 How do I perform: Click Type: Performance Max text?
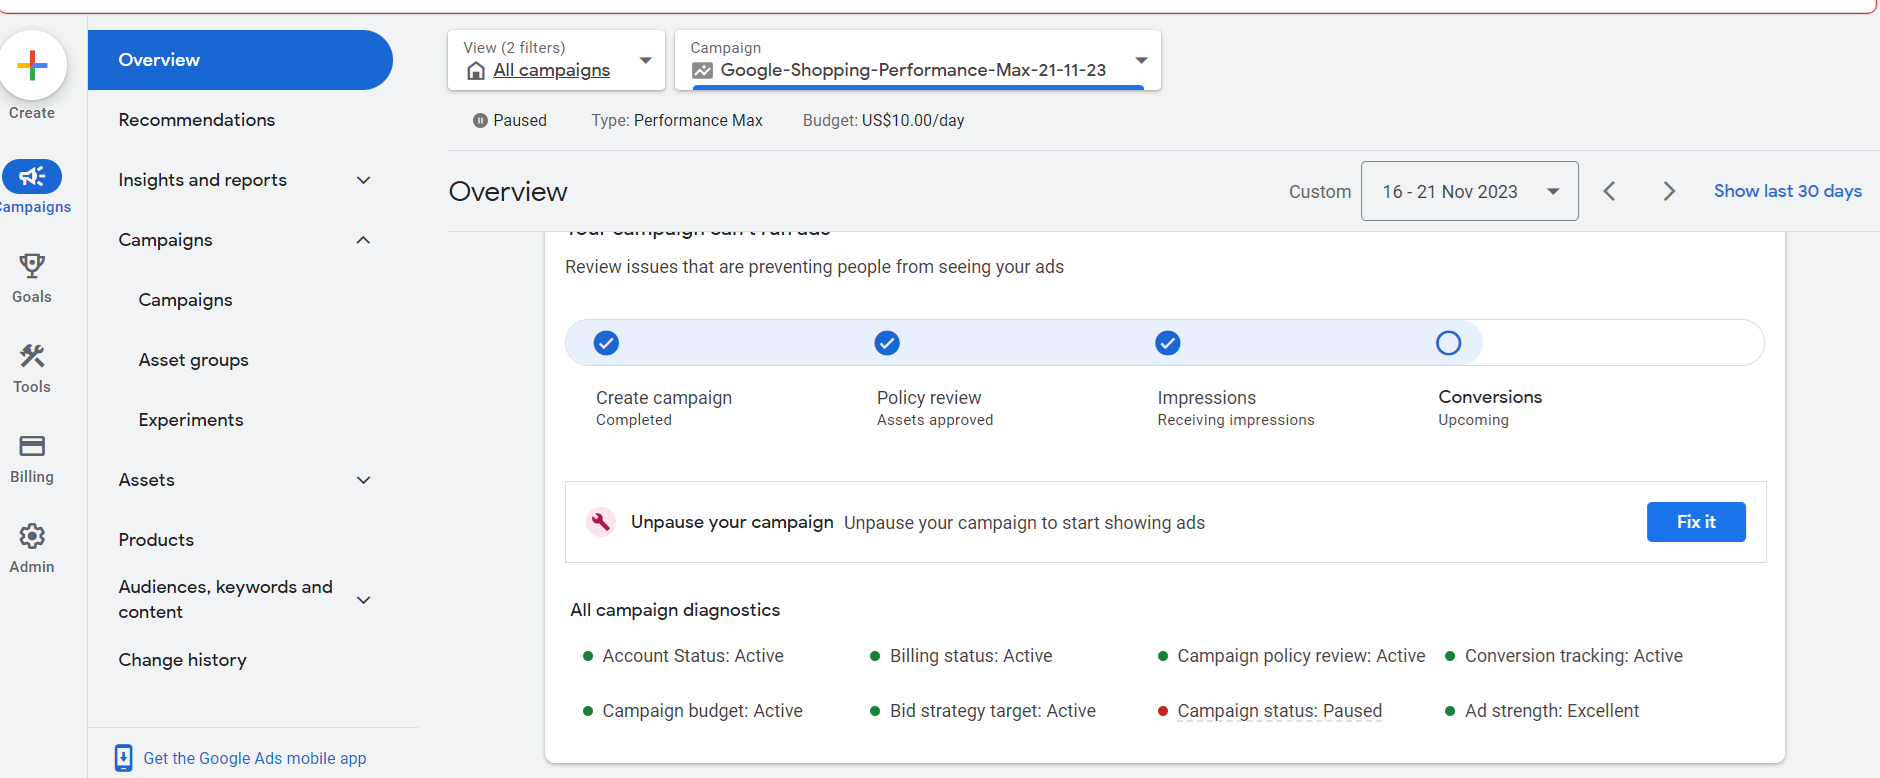point(677,120)
